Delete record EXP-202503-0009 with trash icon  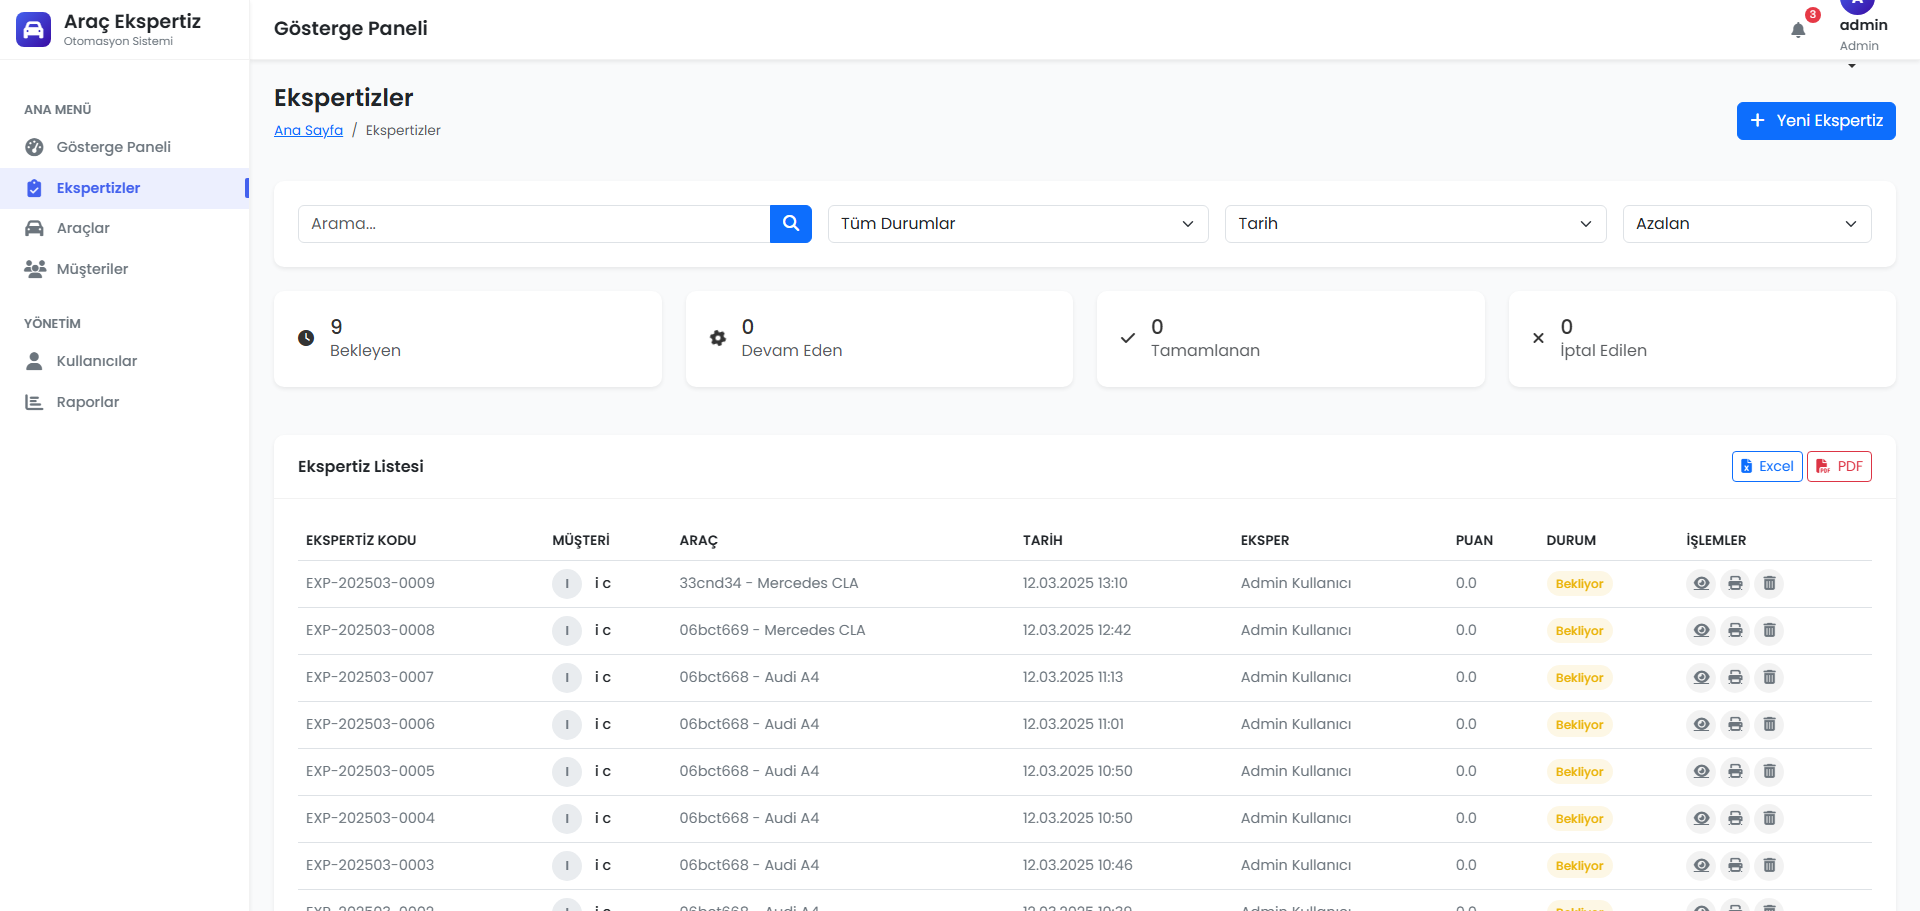coord(1769,584)
